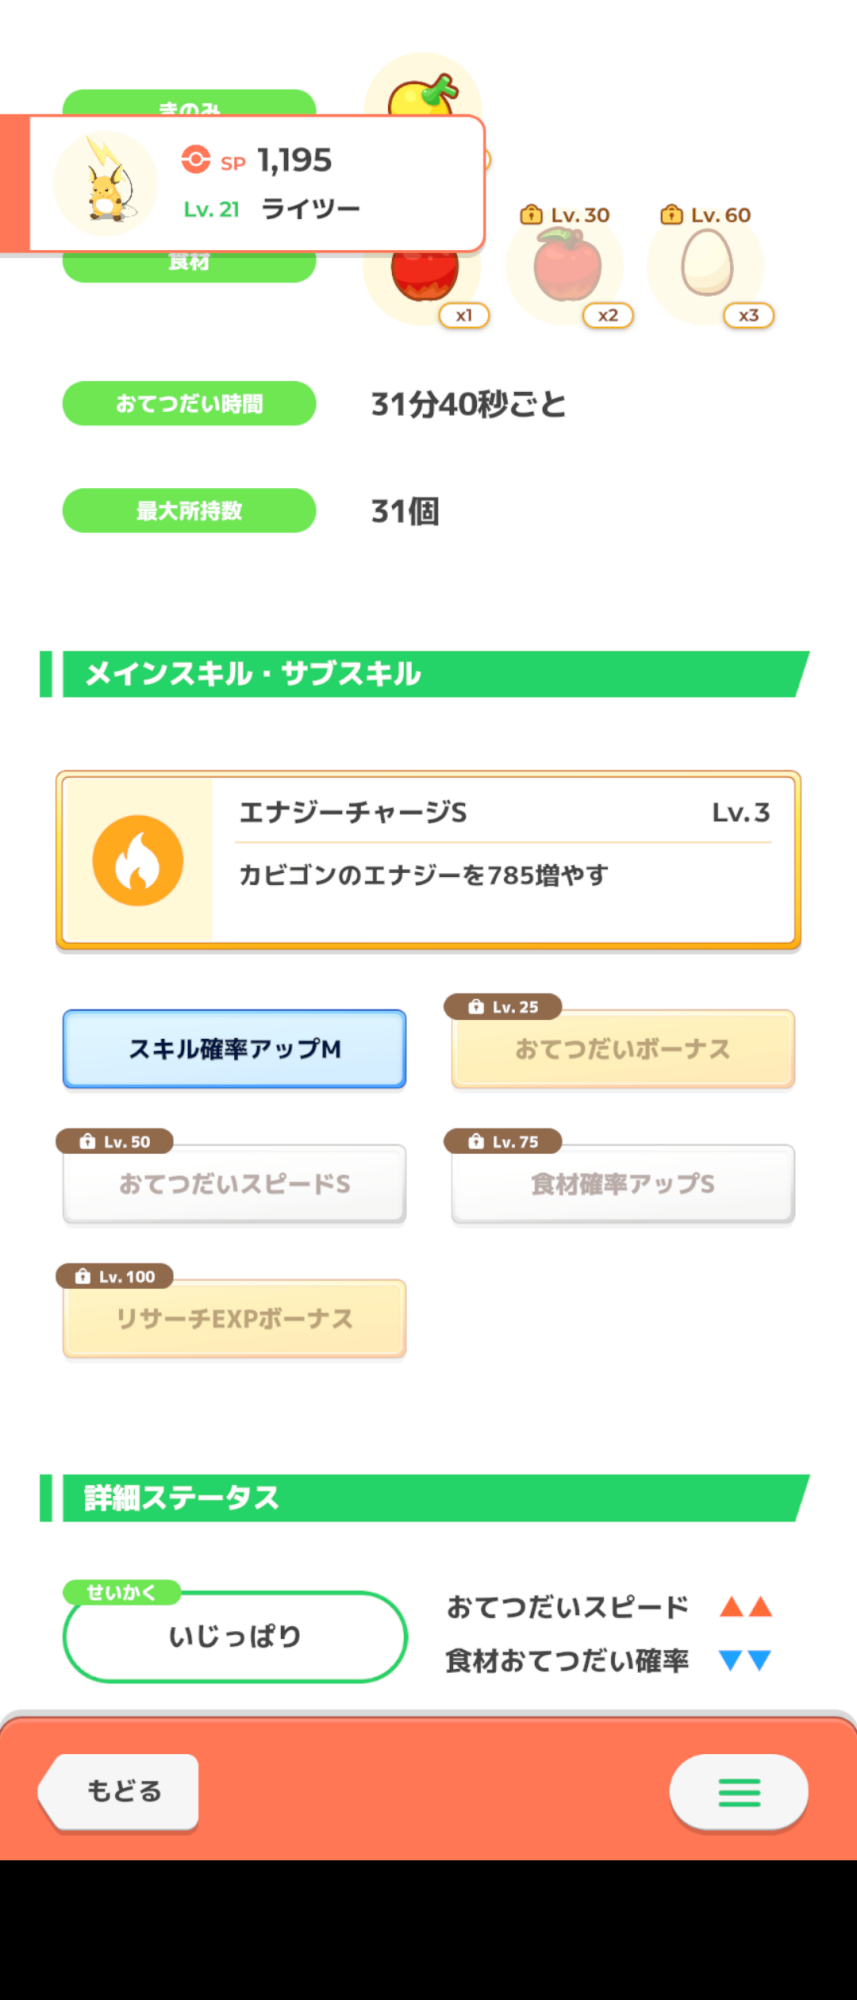
Task: Tap the orange flame main skill icon
Action: (x=138, y=860)
